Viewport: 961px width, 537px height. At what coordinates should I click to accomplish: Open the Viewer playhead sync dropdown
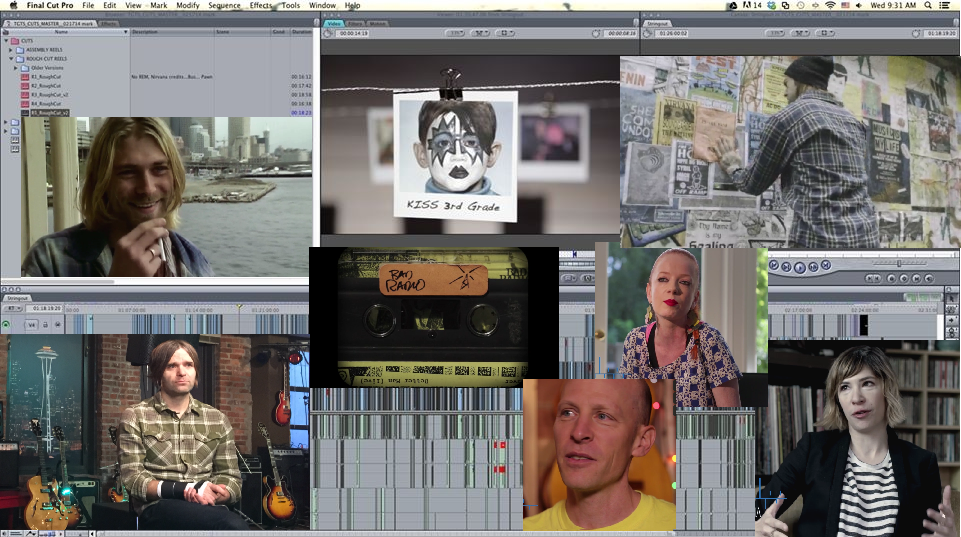point(480,33)
